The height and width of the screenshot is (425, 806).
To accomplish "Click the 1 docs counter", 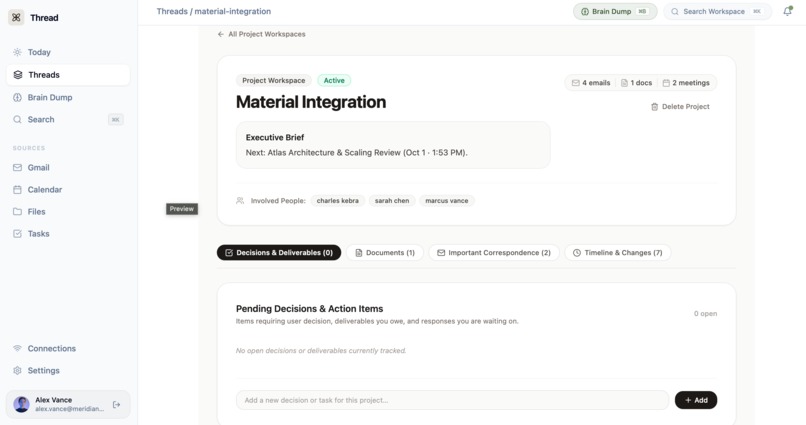I will click(x=636, y=83).
